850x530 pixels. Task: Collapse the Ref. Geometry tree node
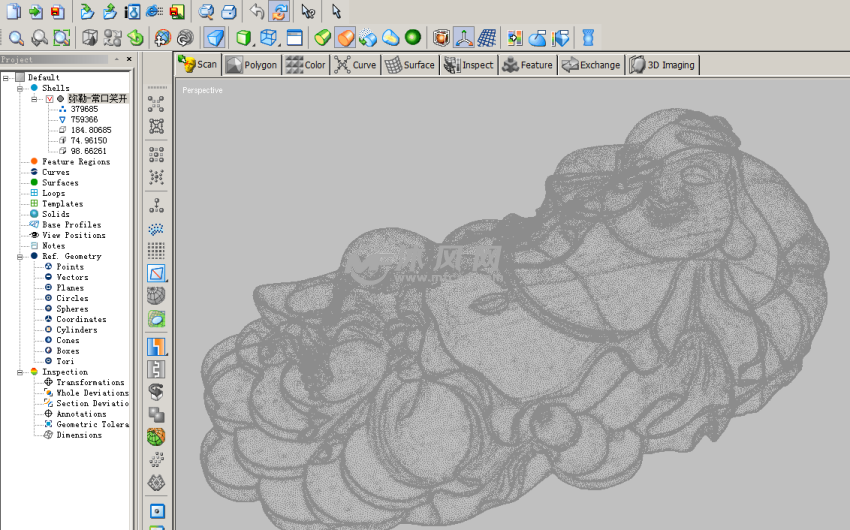20,256
